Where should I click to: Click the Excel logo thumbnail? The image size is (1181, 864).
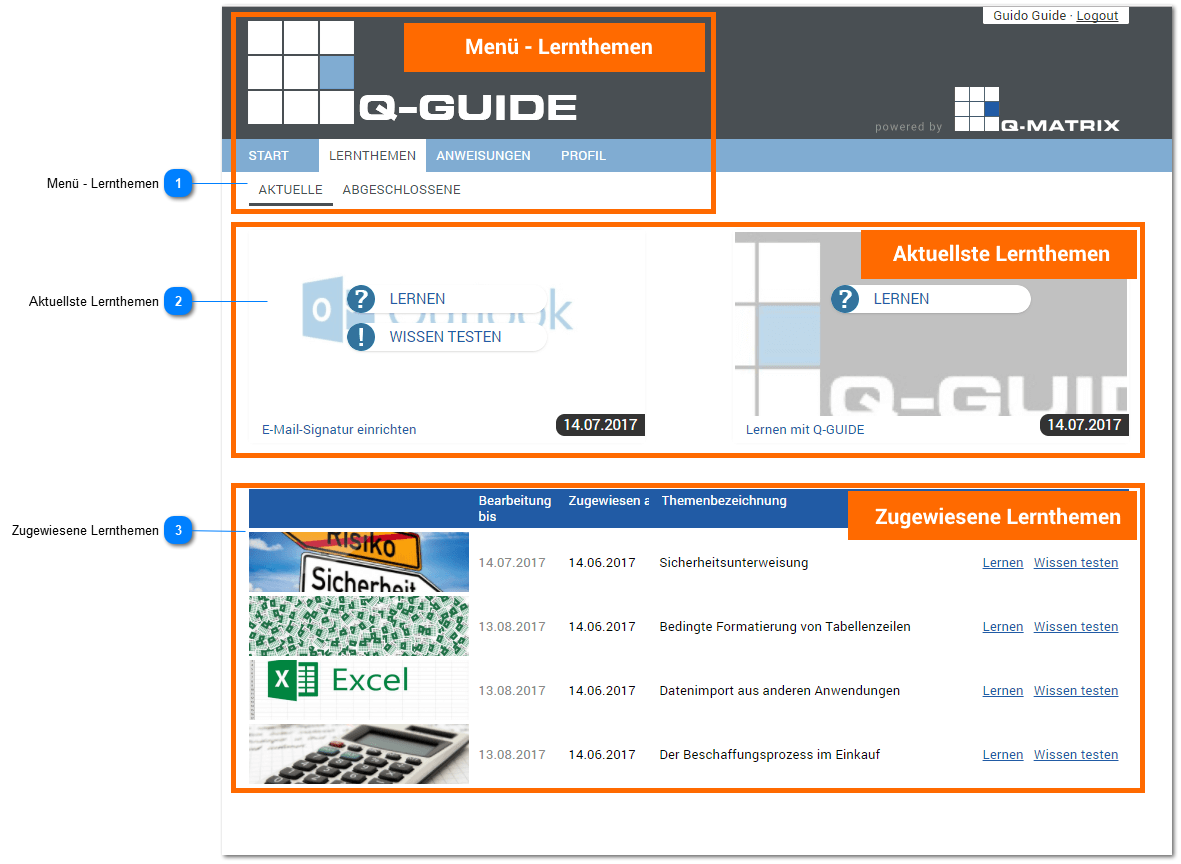(359, 690)
